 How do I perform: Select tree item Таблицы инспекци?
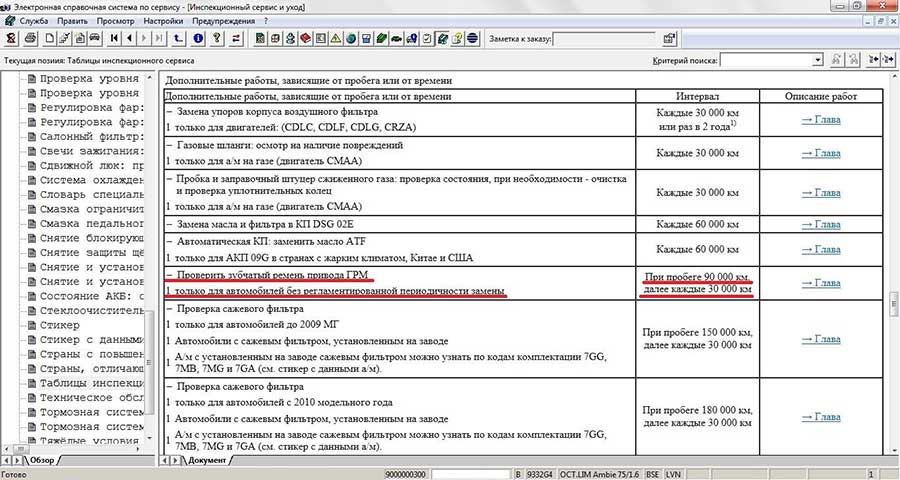click(92, 383)
